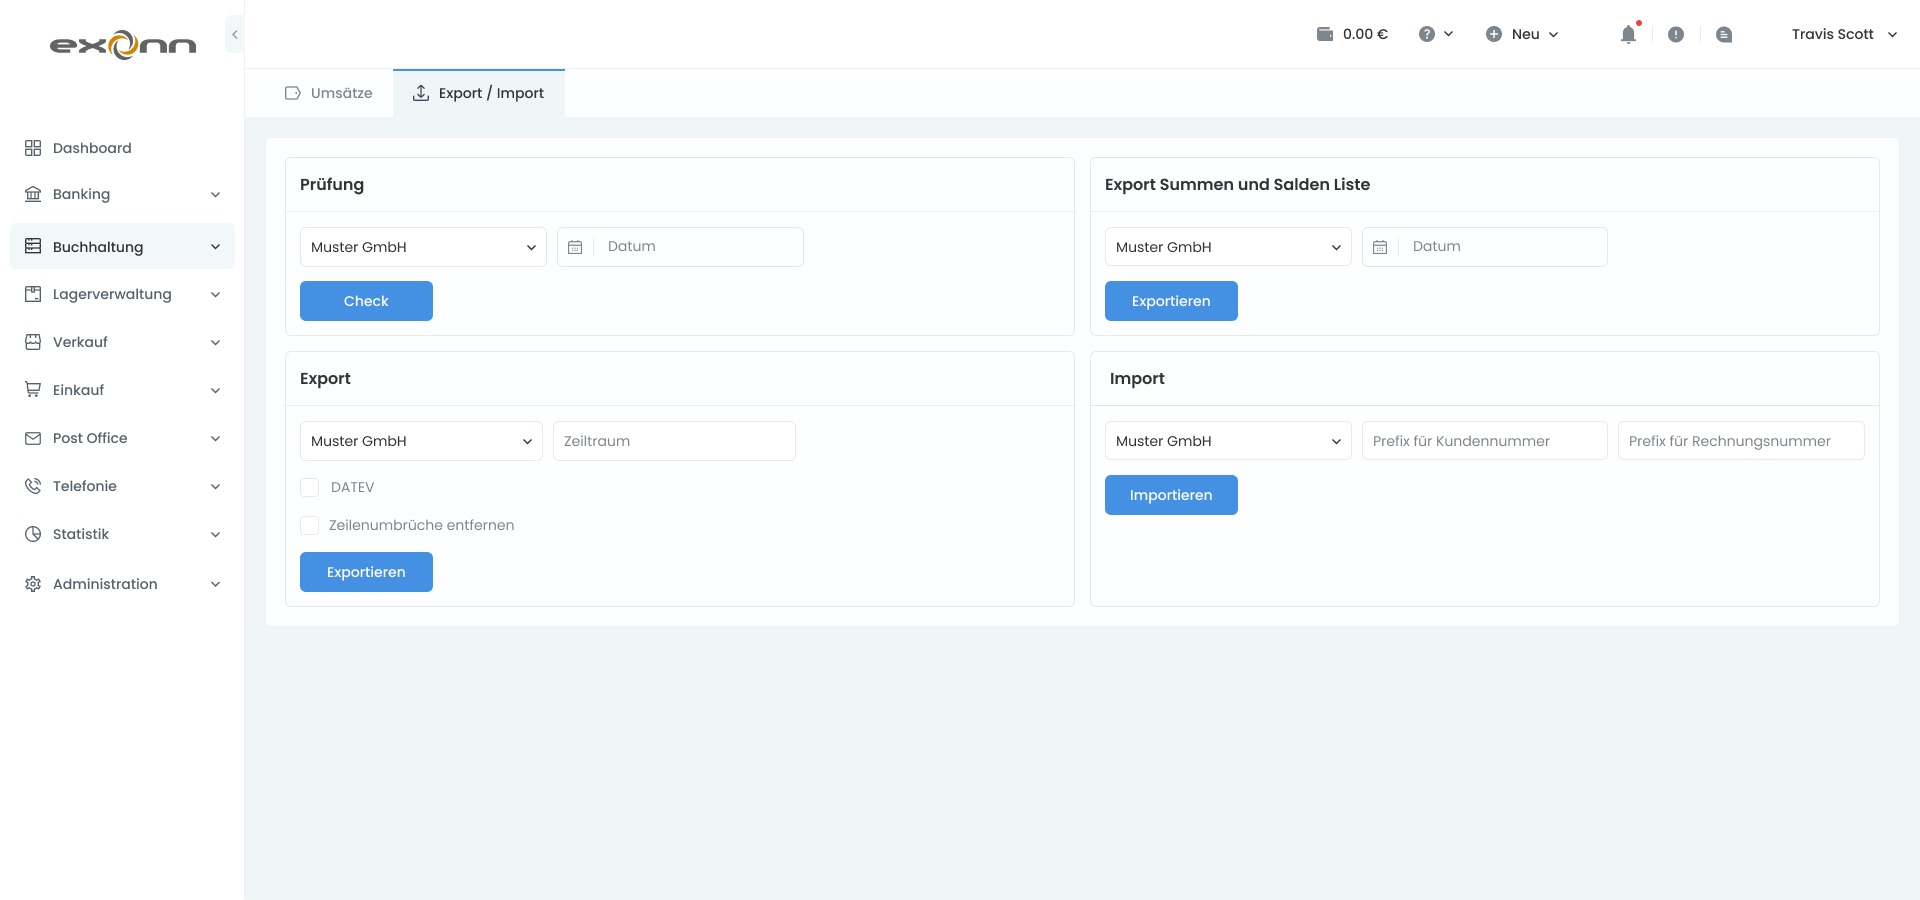
Task: Open the chat messages icon
Action: (1724, 34)
